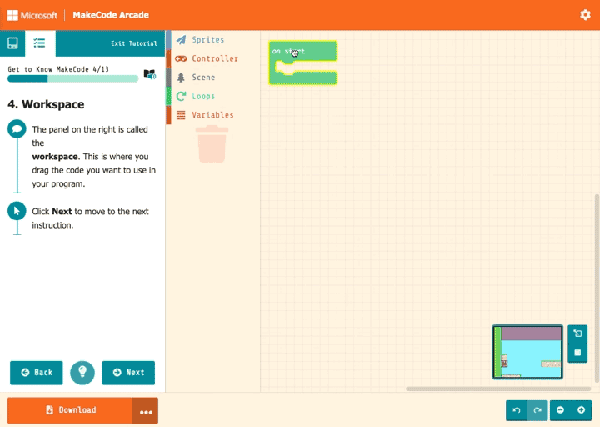This screenshot has width=600, height=427.
Task: Open the settings gear menu
Action: tap(585, 15)
